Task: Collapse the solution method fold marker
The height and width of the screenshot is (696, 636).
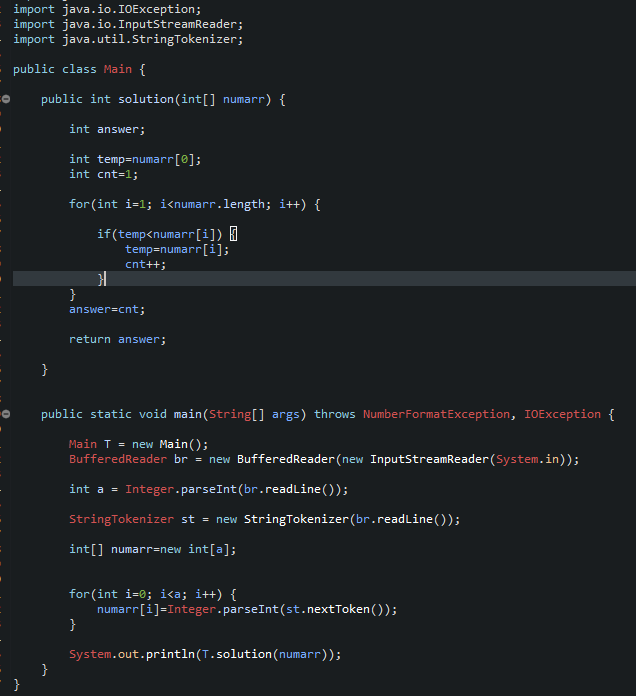Action: [x=6, y=99]
